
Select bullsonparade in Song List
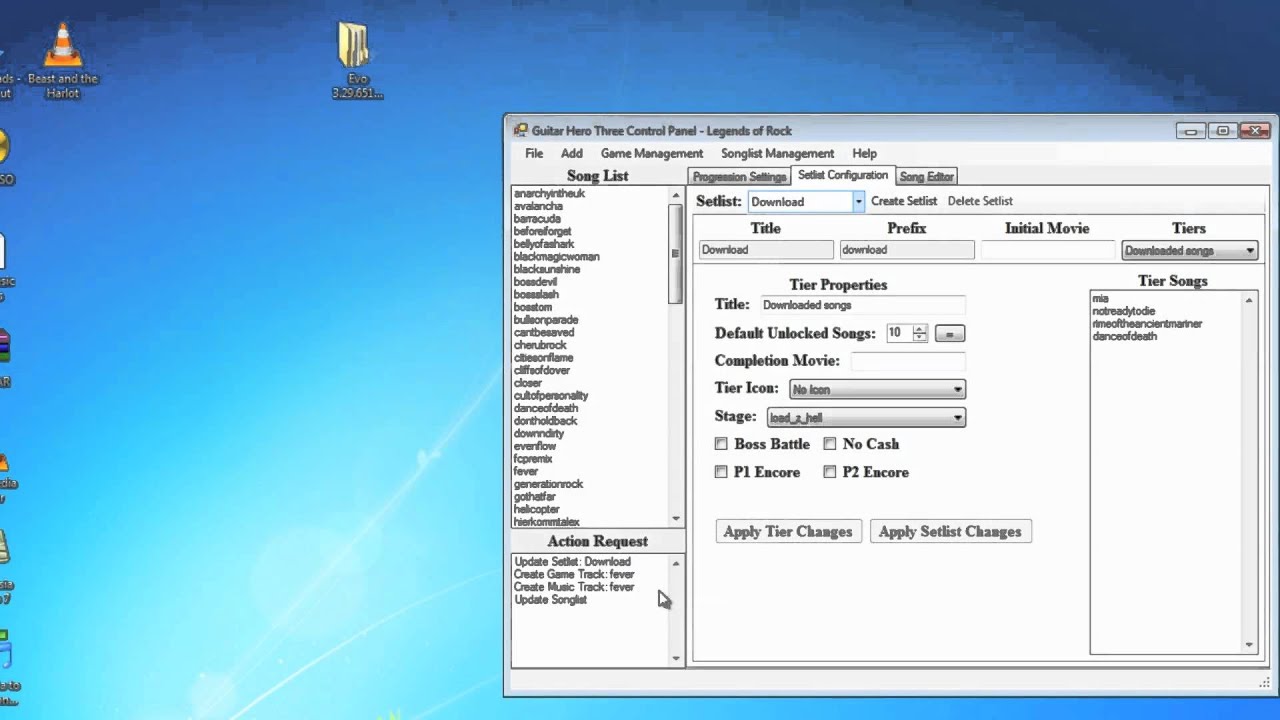click(546, 320)
